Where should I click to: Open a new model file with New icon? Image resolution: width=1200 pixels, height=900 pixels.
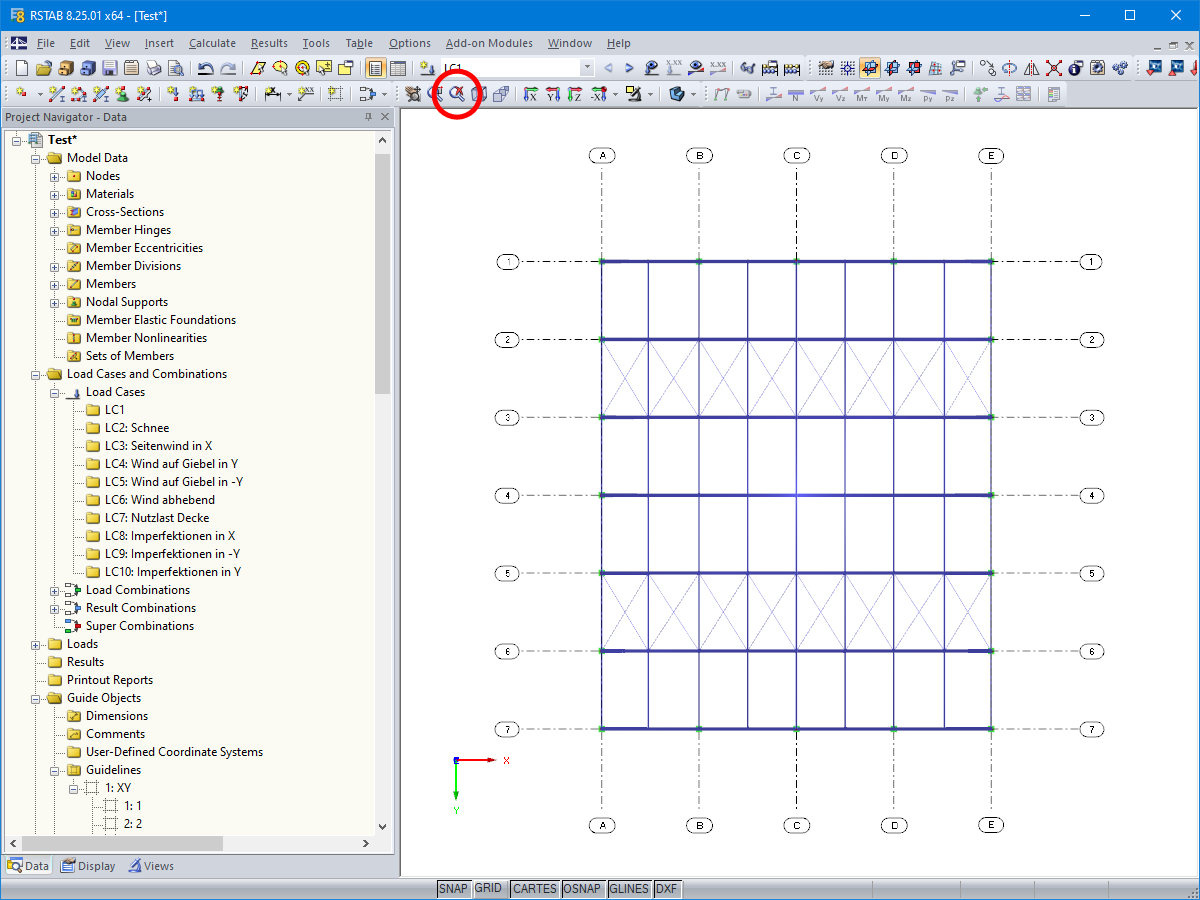(20, 67)
